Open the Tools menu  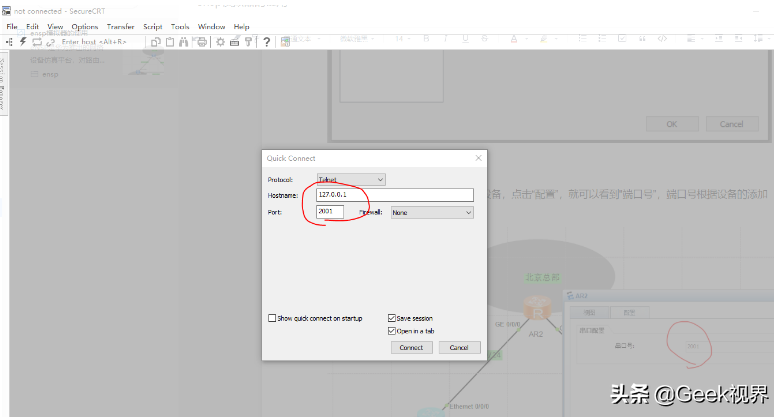(180, 26)
